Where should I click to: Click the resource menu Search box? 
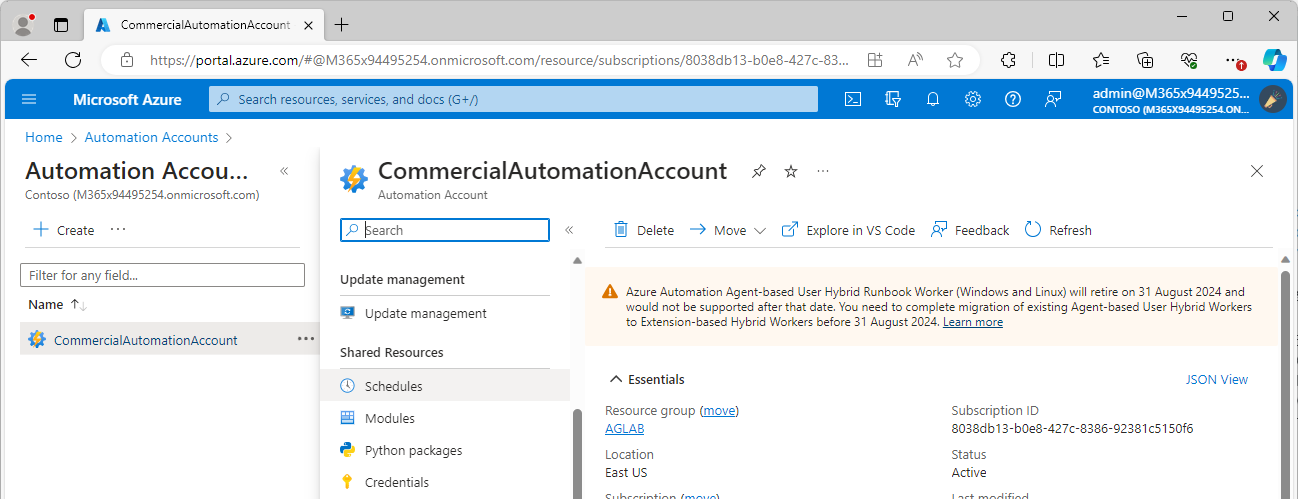(x=445, y=230)
